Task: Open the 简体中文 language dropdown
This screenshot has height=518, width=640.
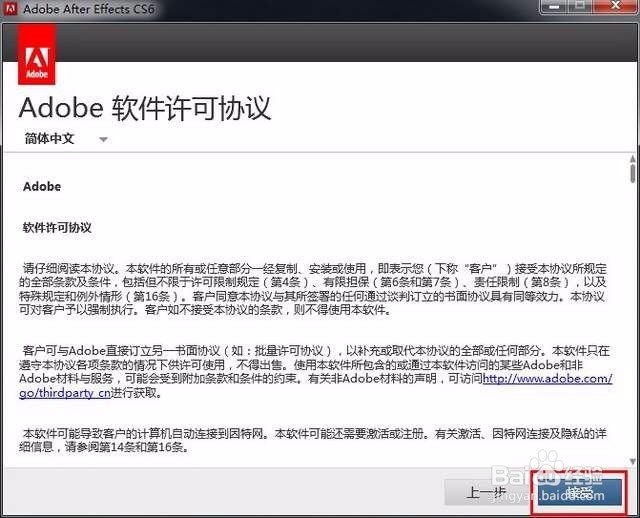Action: click(x=66, y=139)
